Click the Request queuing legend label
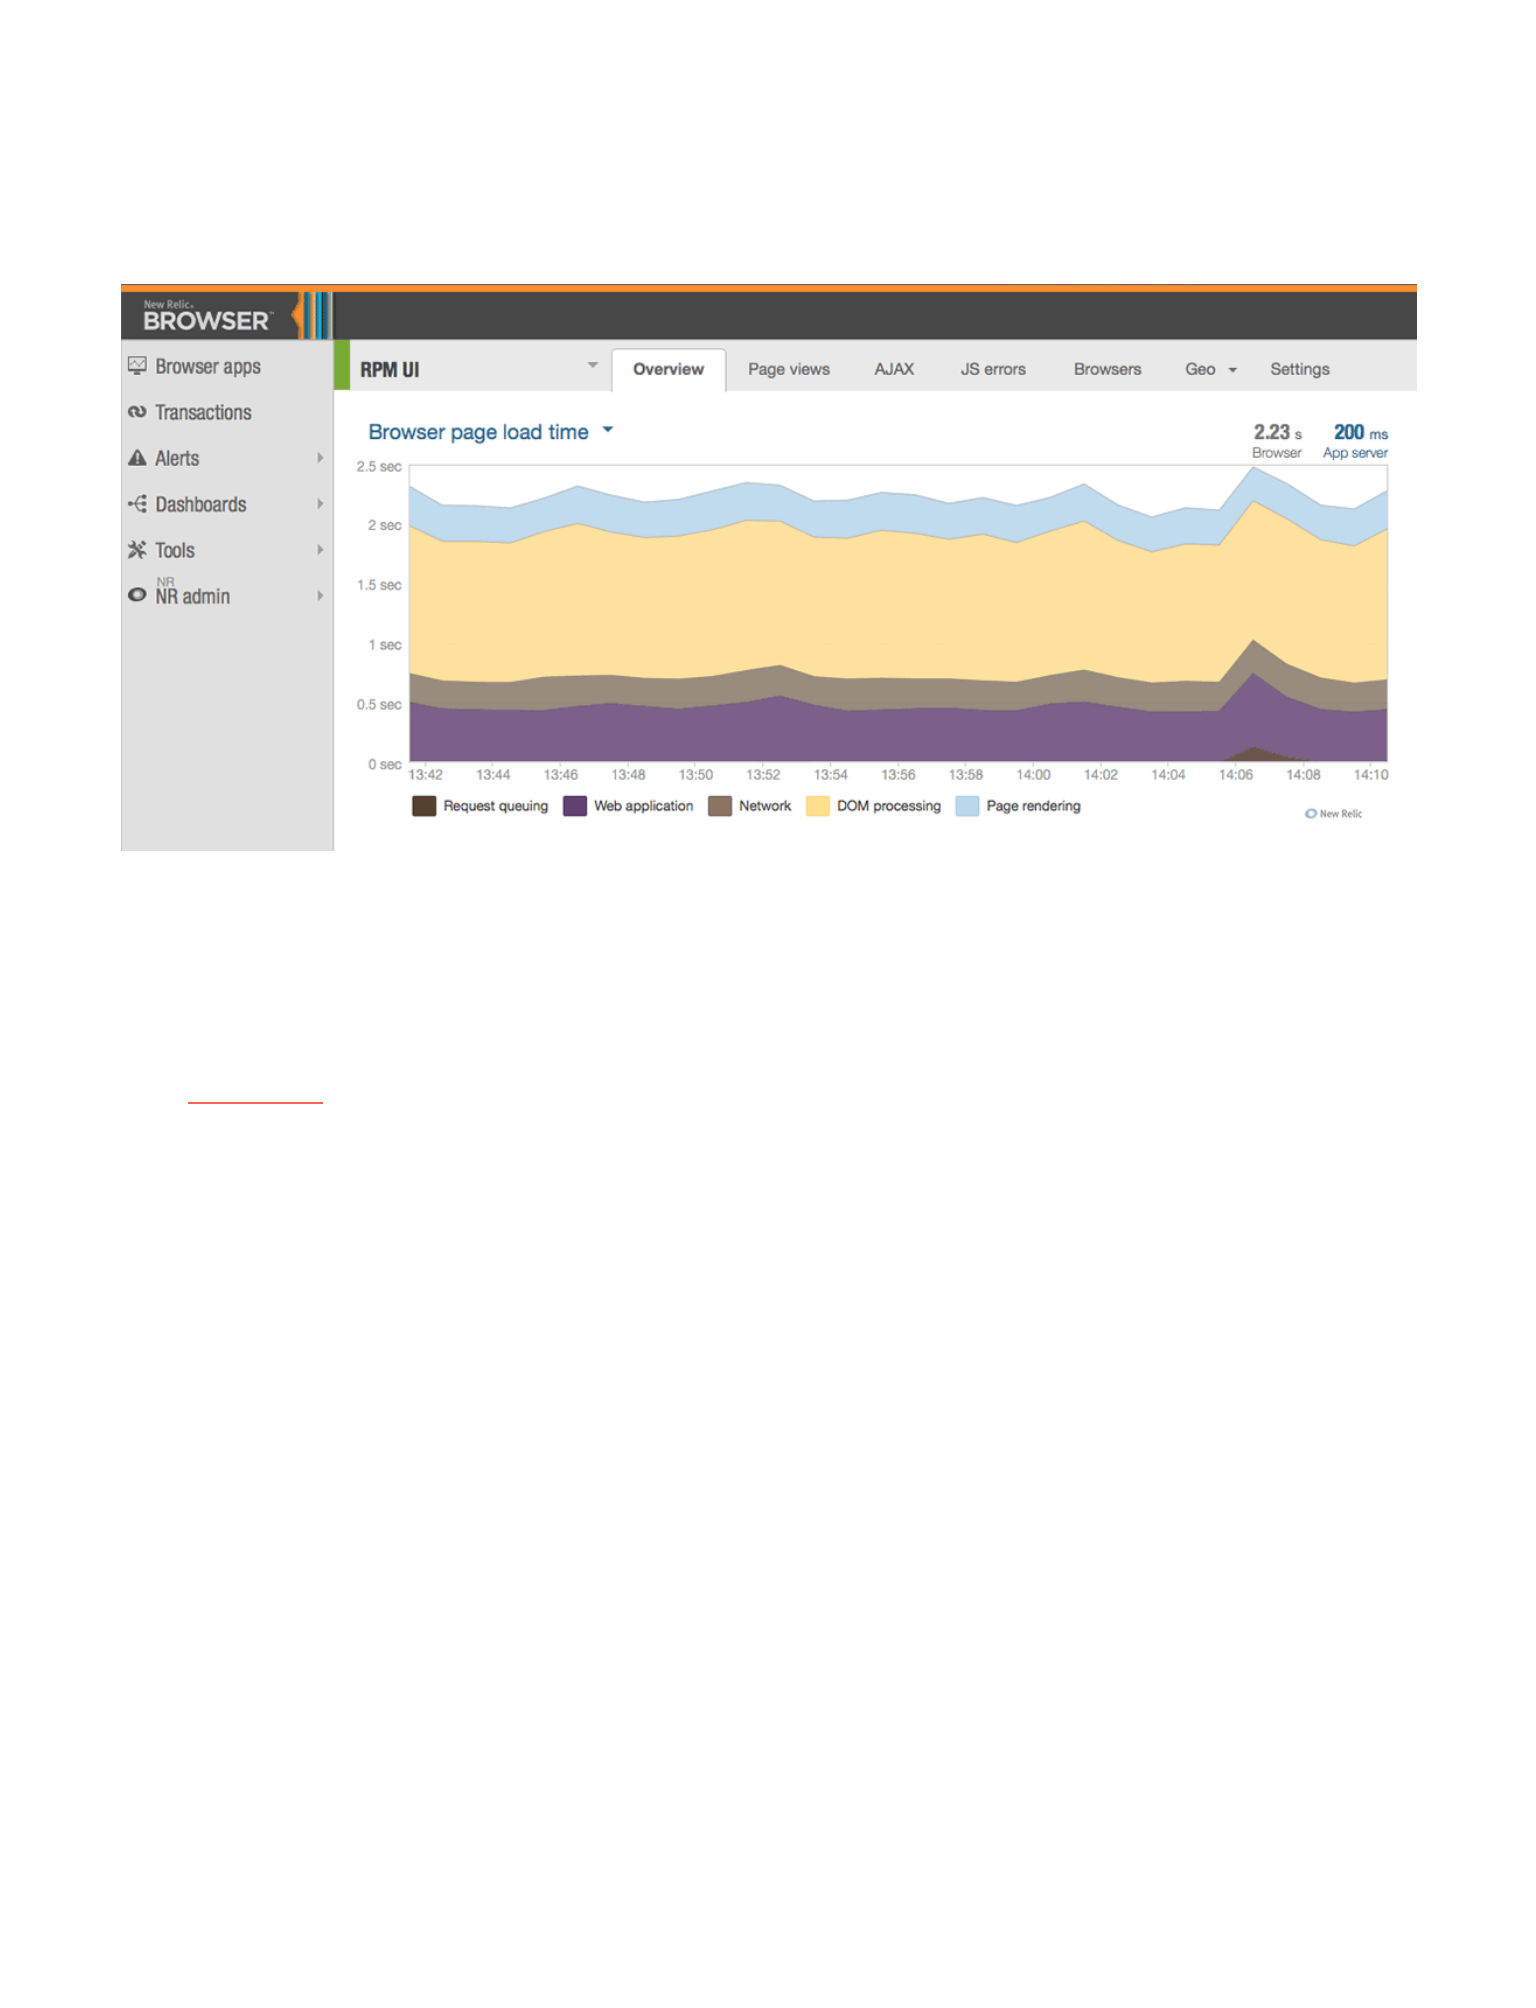 496,806
